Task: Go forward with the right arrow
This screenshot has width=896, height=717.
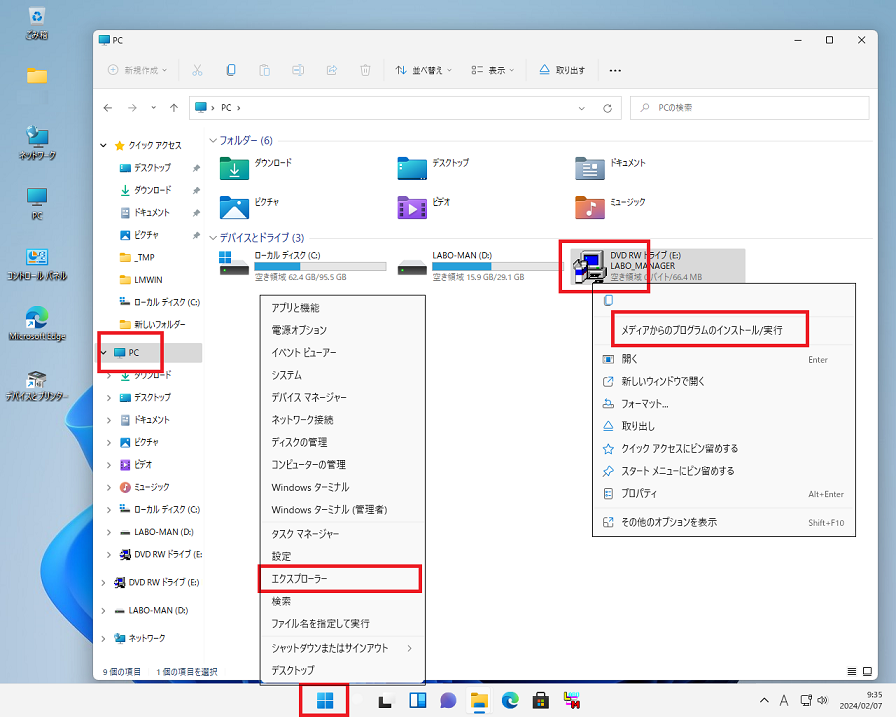Action: (x=132, y=107)
